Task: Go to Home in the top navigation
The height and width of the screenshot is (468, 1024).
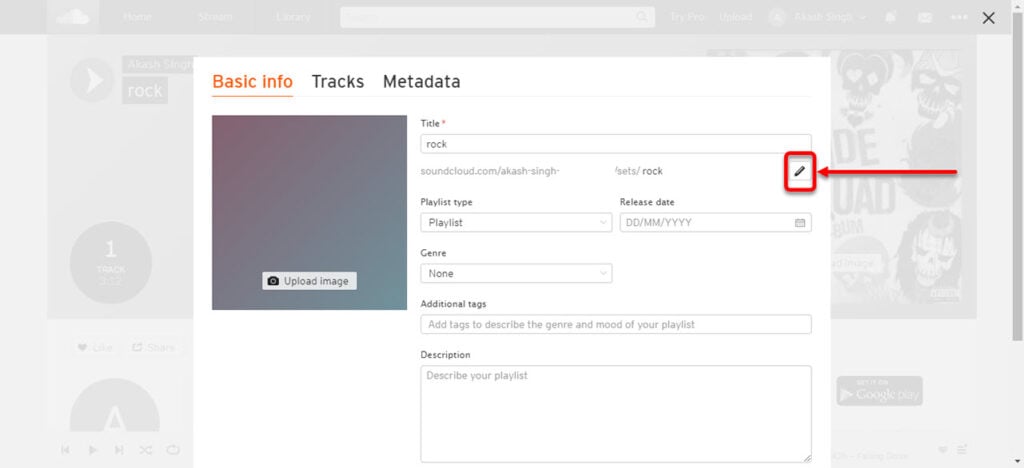Action: tap(137, 17)
